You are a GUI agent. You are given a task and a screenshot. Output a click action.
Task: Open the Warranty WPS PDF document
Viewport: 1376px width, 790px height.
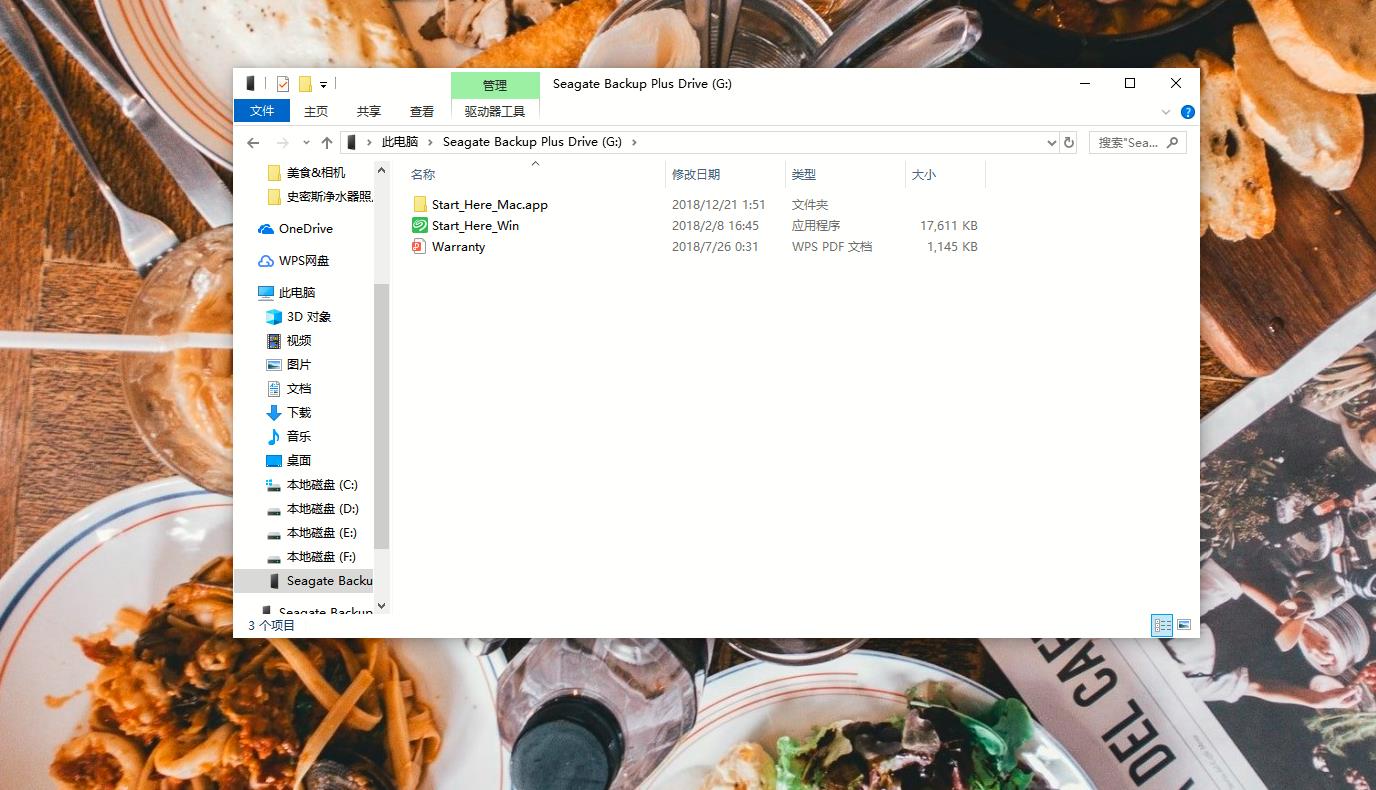(458, 246)
